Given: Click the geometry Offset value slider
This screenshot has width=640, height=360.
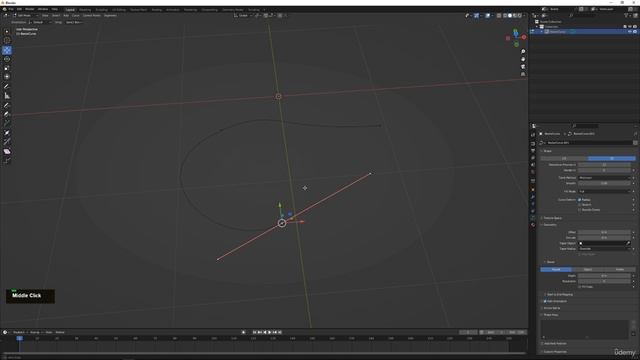Looking at the screenshot, I should click(604, 232).
